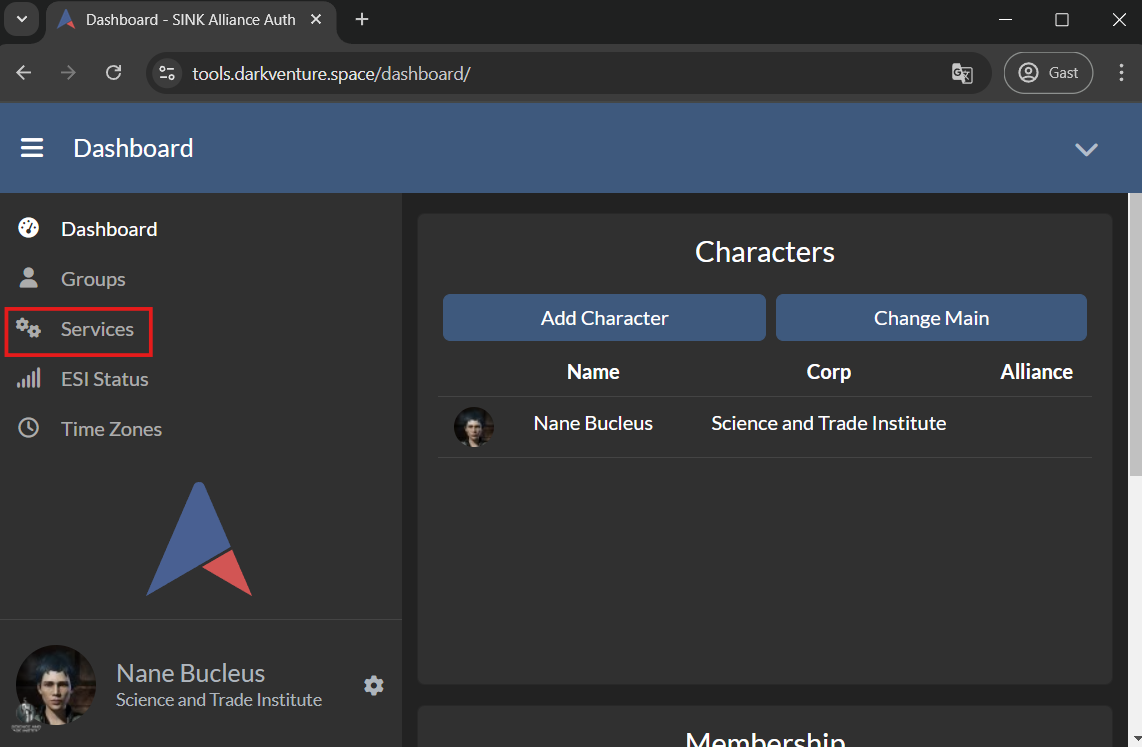Click the Time Zones clock icon
1142x747 pixels.
[28, 428]
